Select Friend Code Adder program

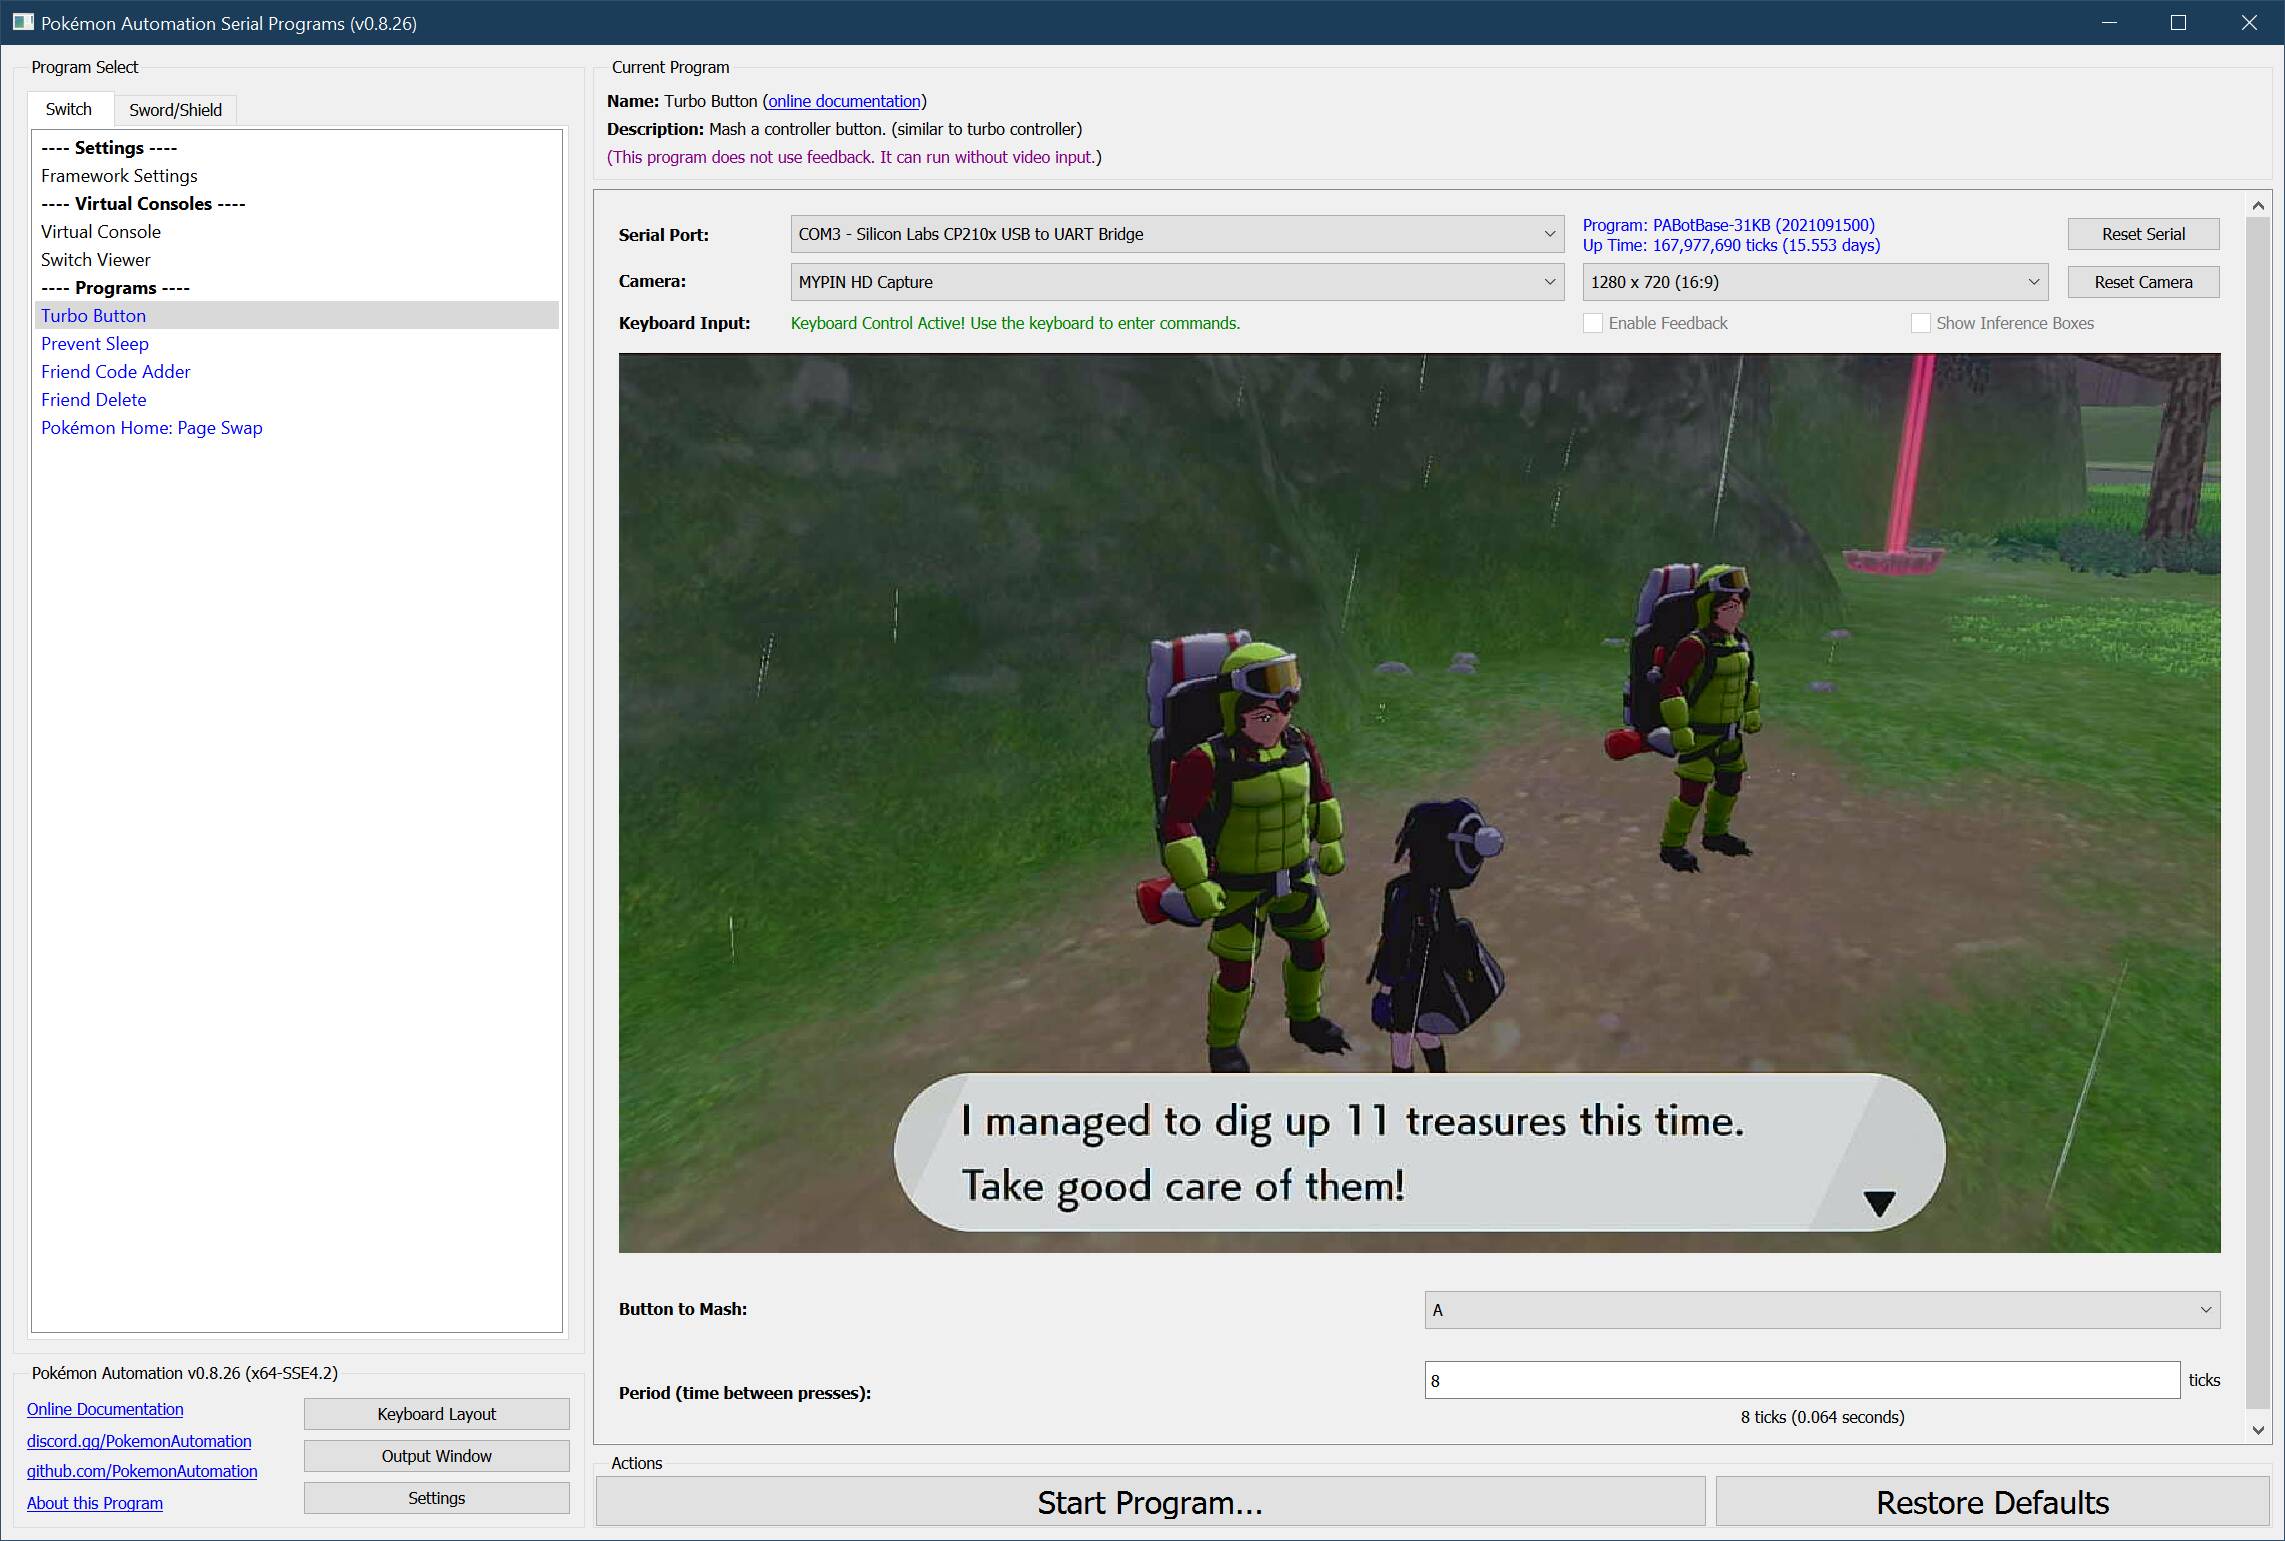click(116, 371)
